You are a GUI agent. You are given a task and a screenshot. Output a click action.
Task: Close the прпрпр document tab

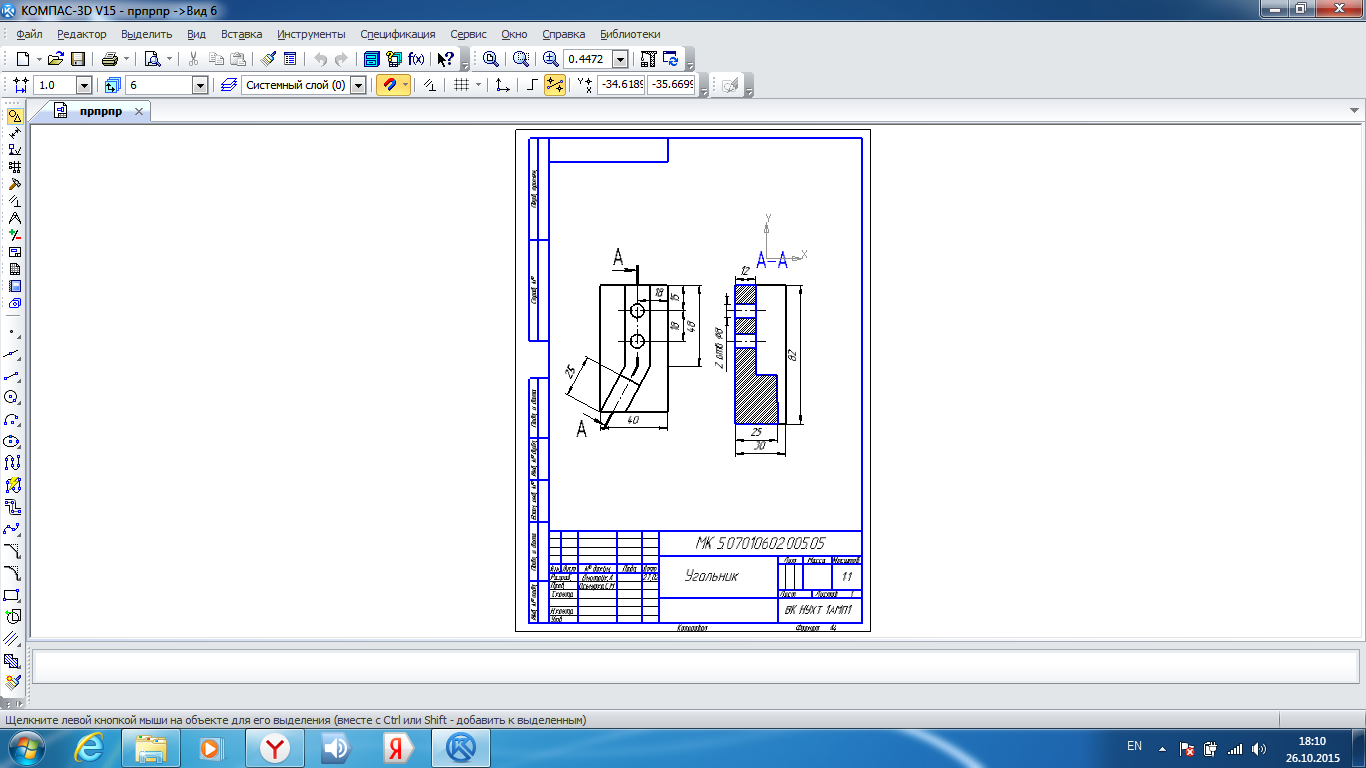coord(139,111)
